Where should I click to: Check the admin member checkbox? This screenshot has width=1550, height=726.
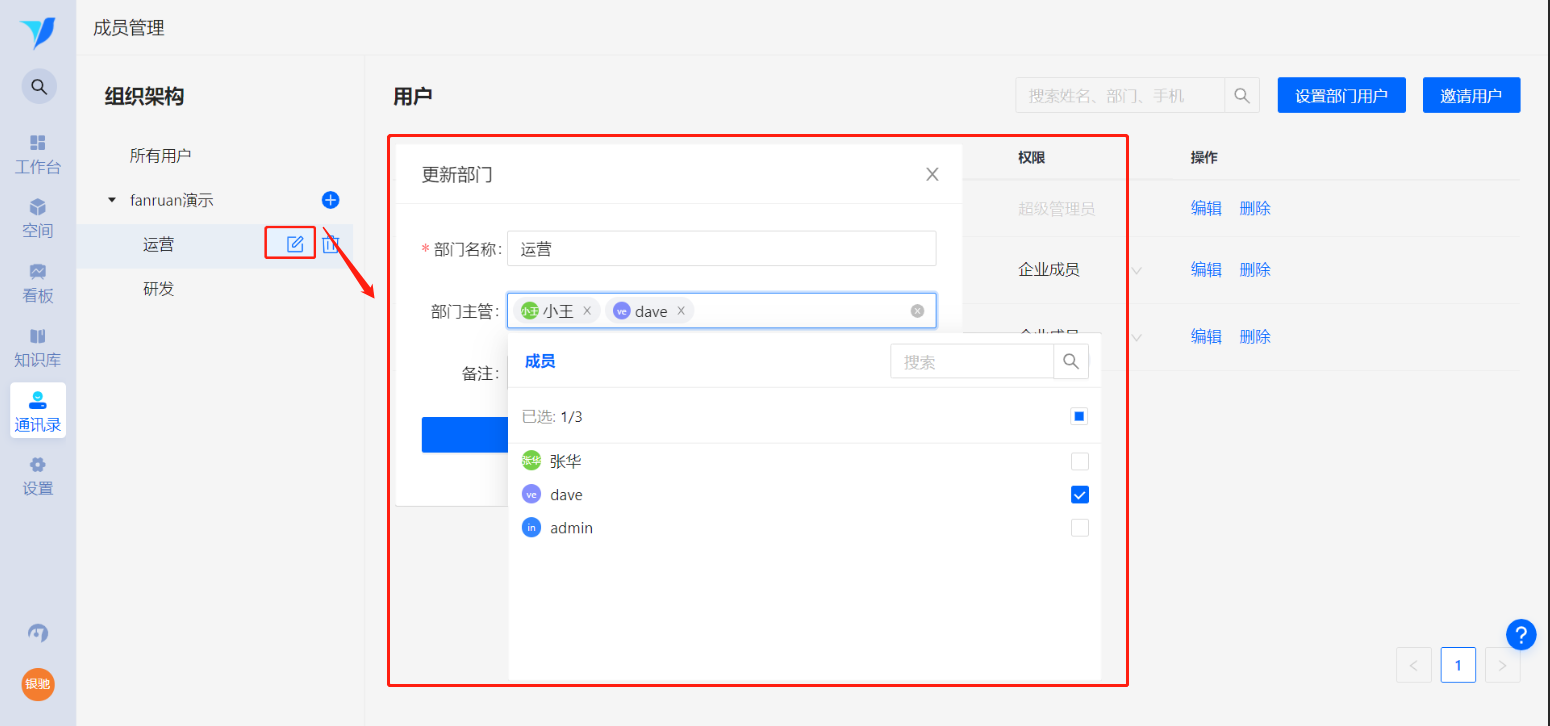click(1079, 528)
